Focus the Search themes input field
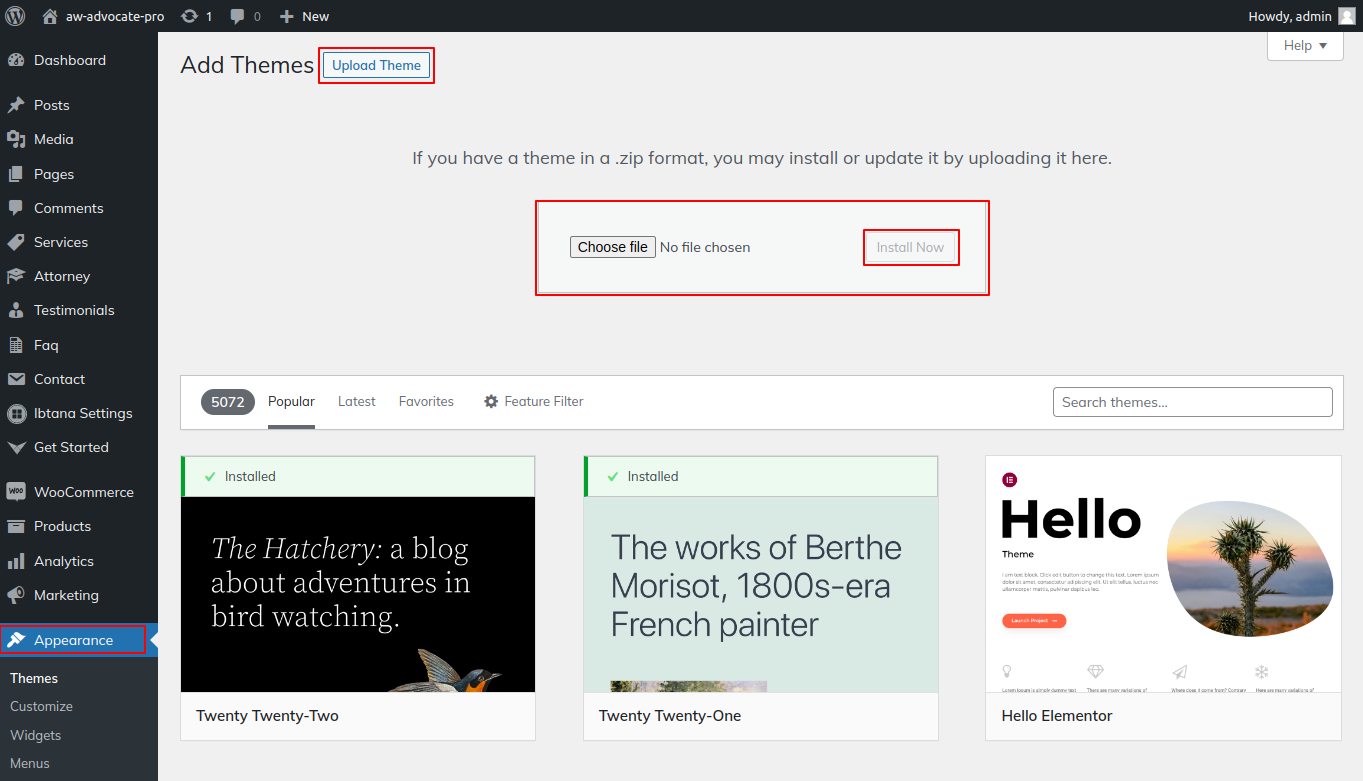 click(1192, 402)
